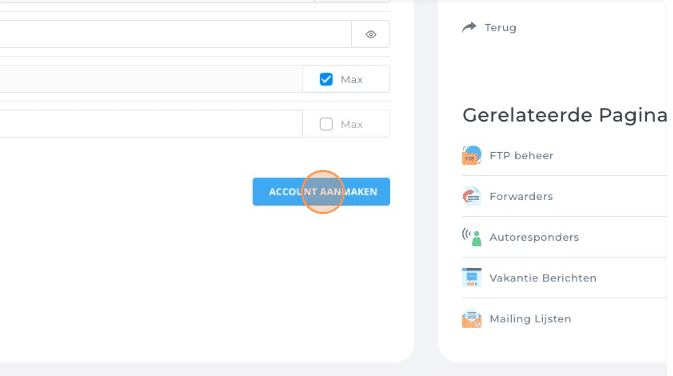This screenshot has height=376, width=673.
Task: Go back via the Terug link
Action: pos(500,27)
